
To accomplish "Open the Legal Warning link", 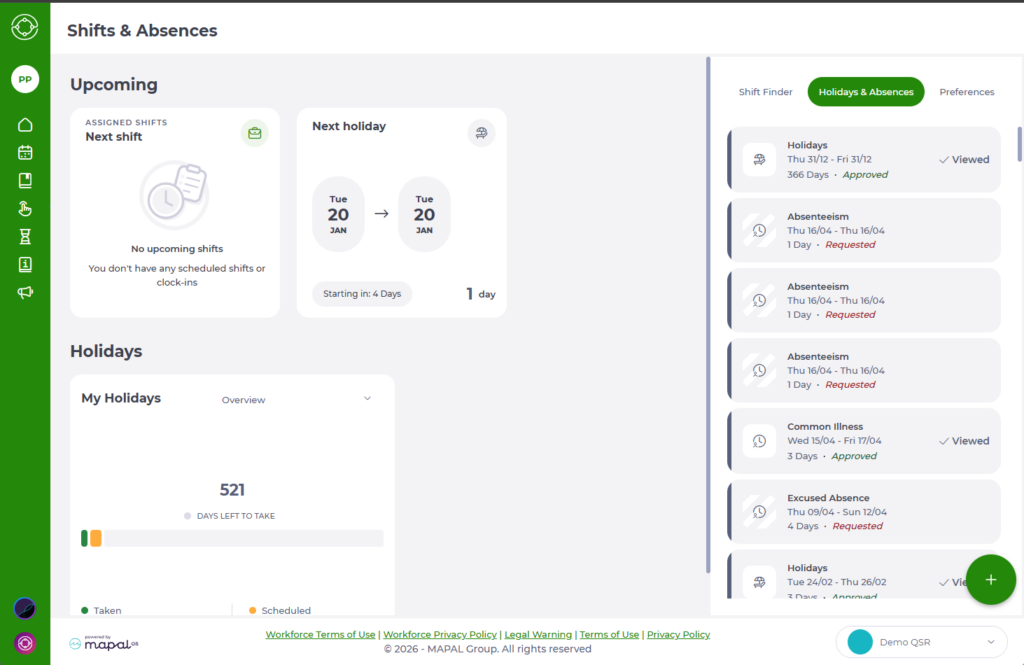I will point(538,635).
